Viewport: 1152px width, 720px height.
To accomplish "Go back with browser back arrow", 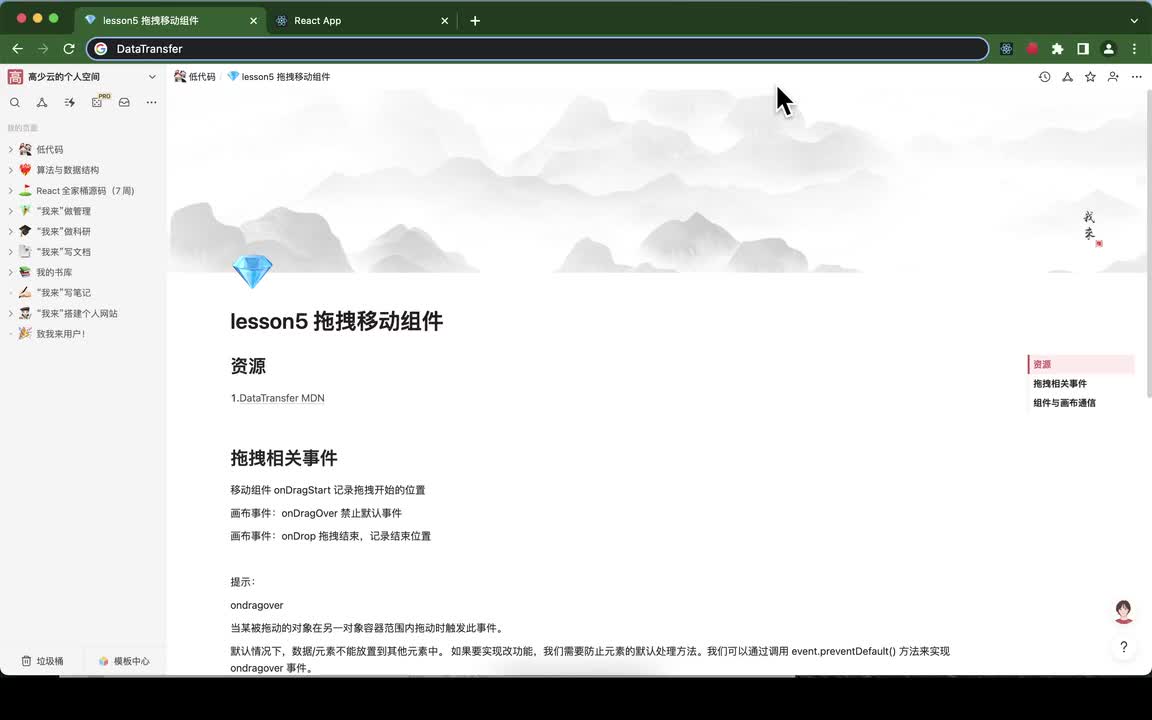I will tap(18, 48).
